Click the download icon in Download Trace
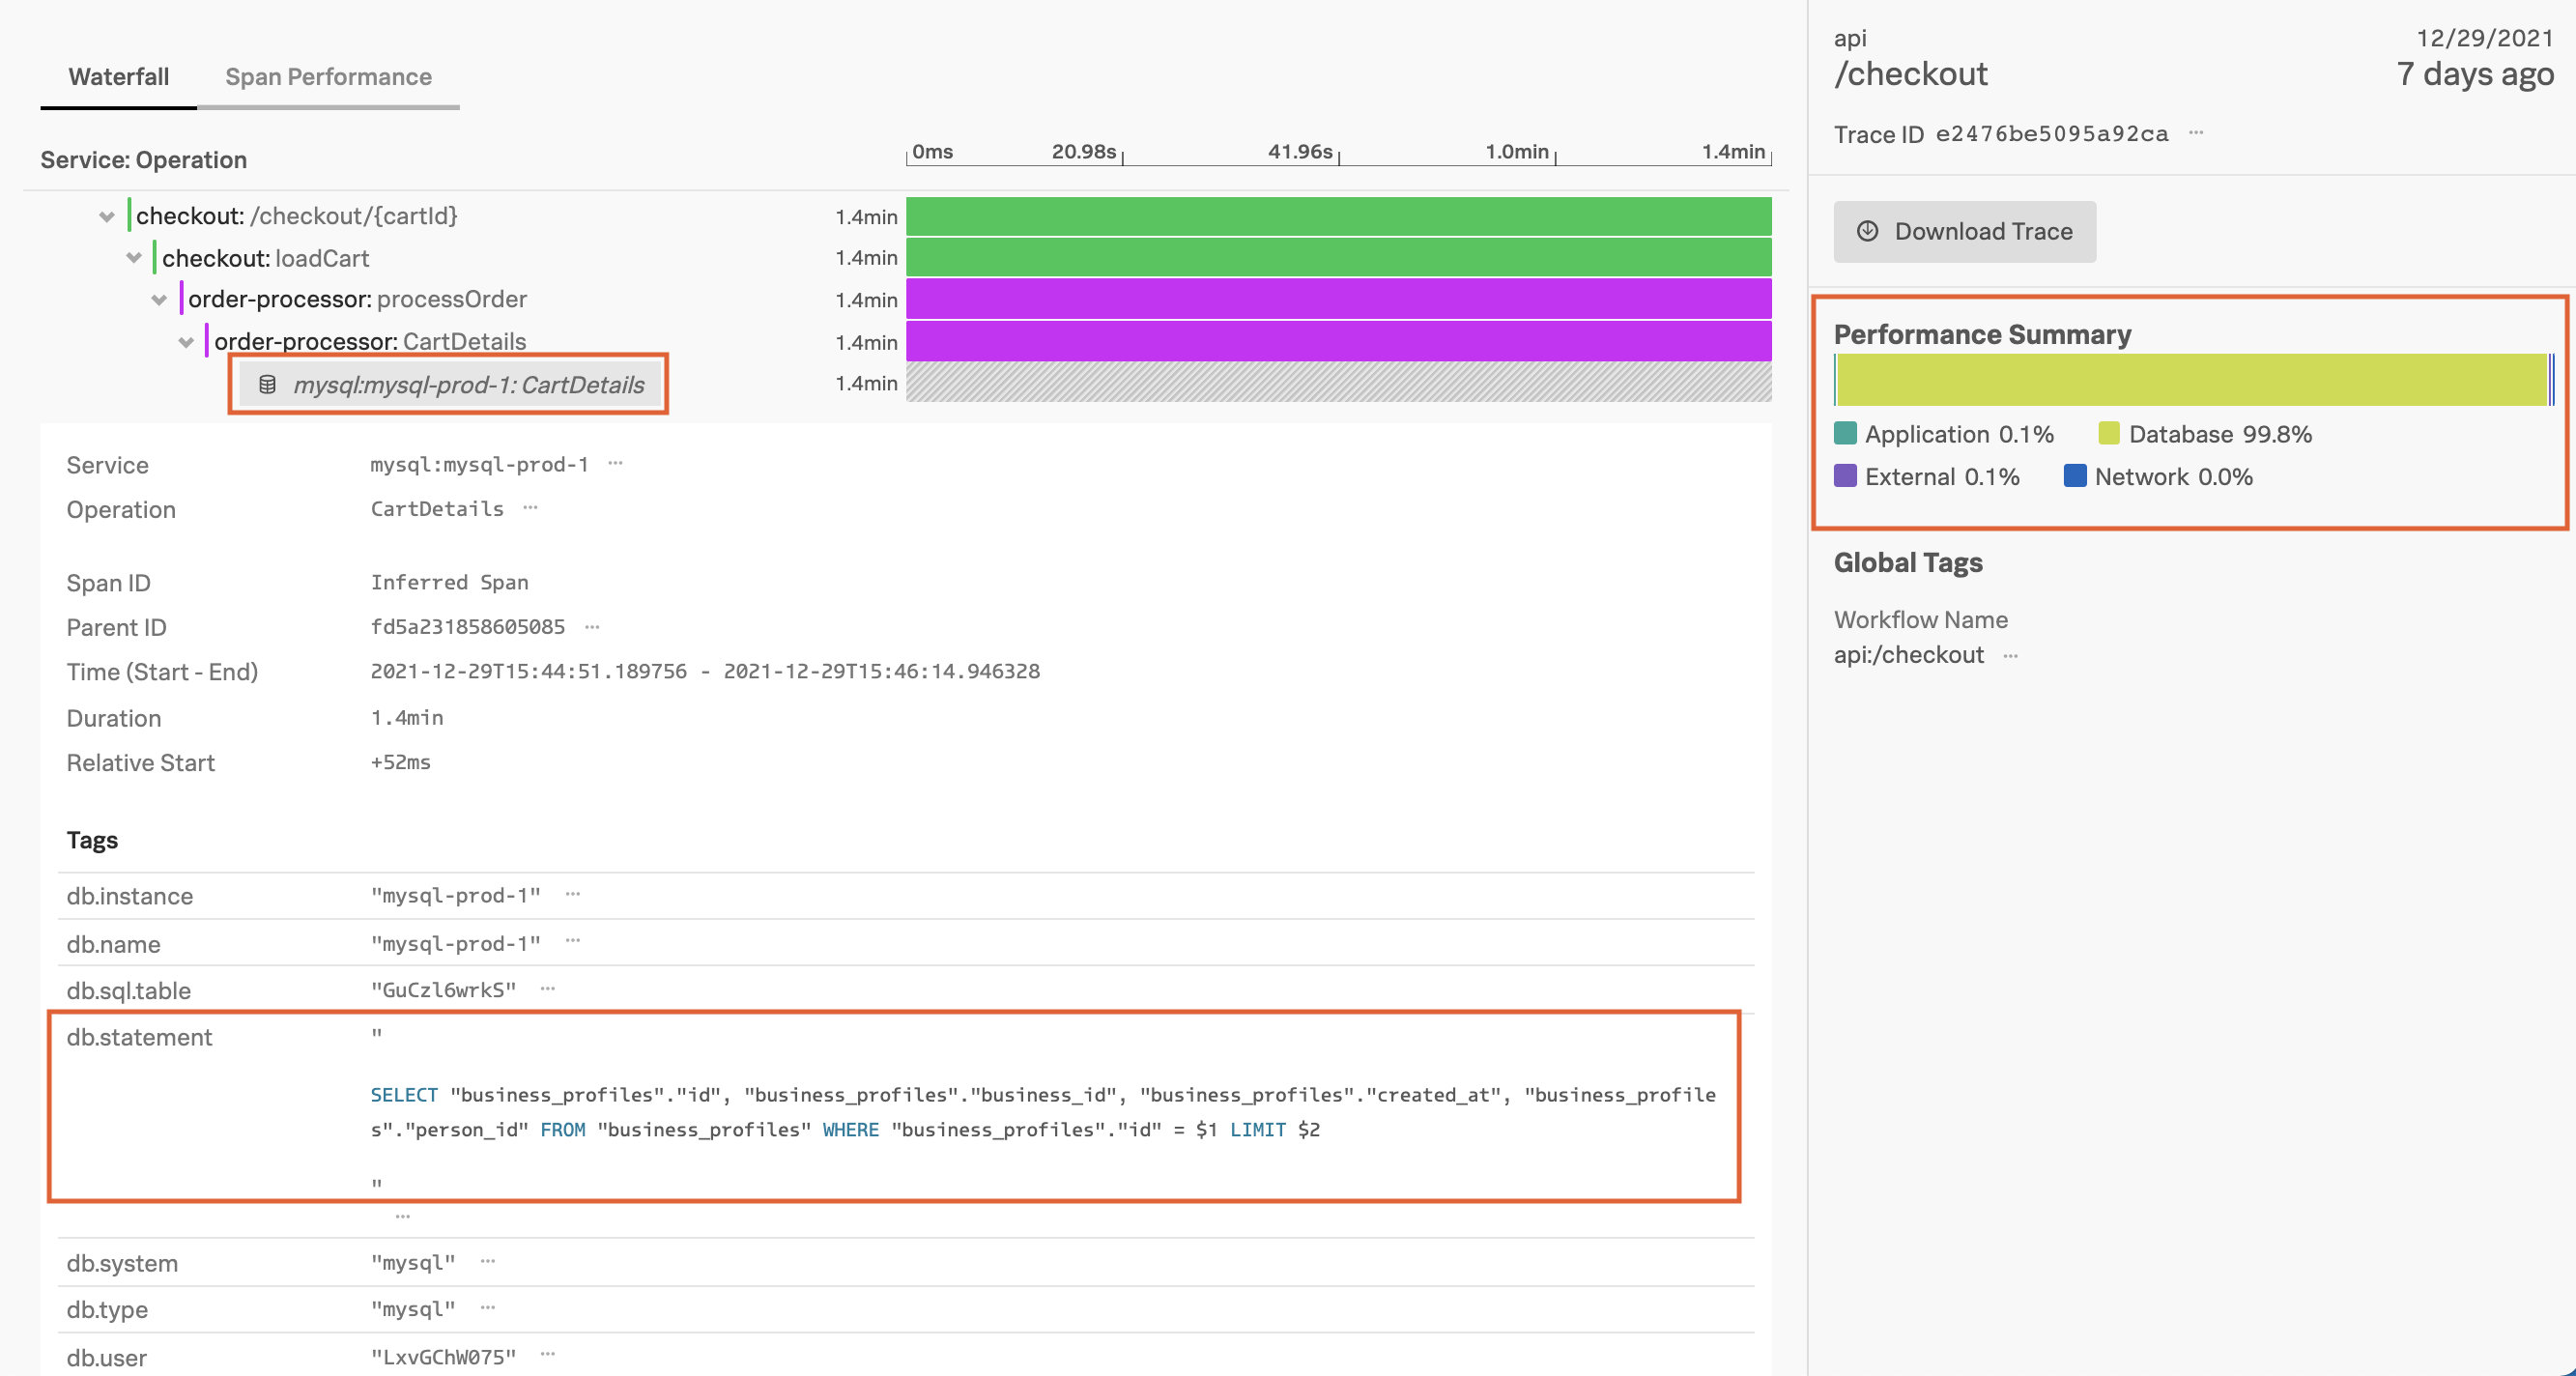2576x1376 pixels. click(x=1867, y=231)
